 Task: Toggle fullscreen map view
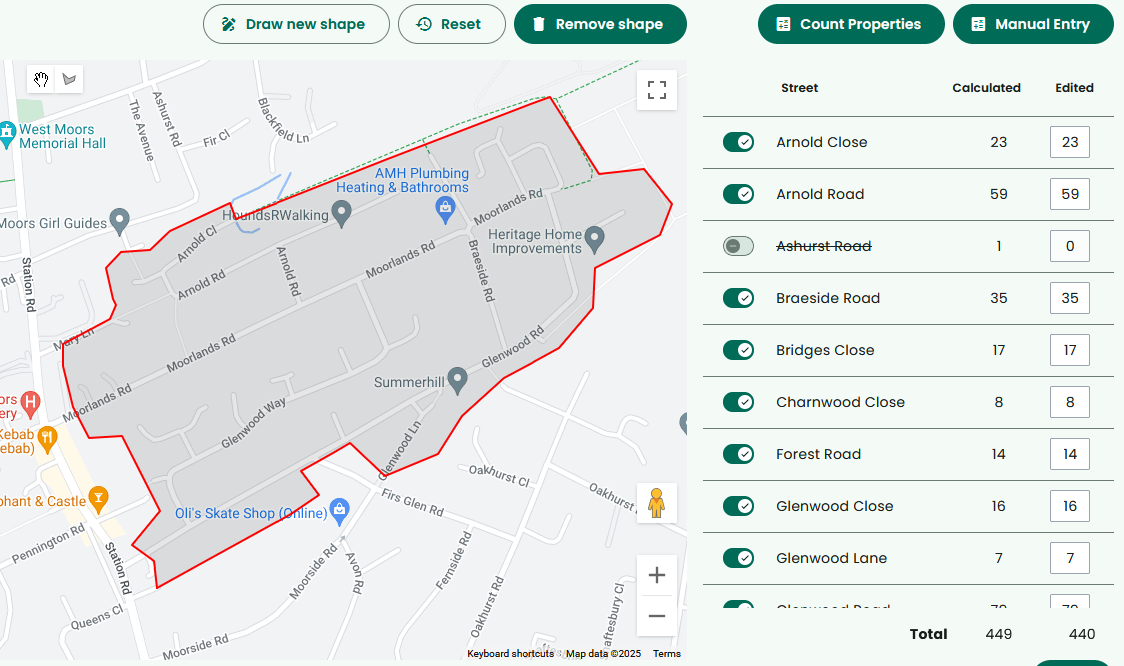[657, 90]
